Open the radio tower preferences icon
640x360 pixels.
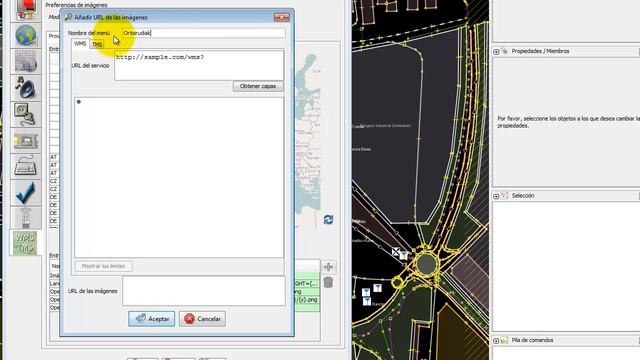[26, 218]
